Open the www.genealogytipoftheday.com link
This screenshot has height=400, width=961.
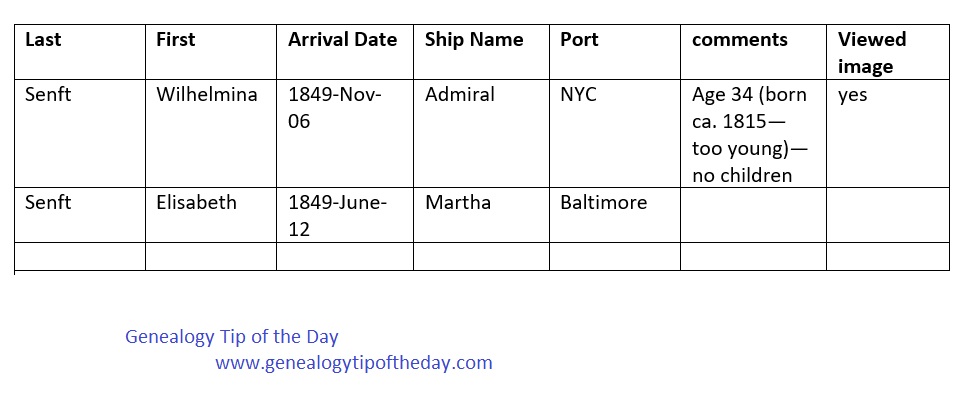(354, 363)
